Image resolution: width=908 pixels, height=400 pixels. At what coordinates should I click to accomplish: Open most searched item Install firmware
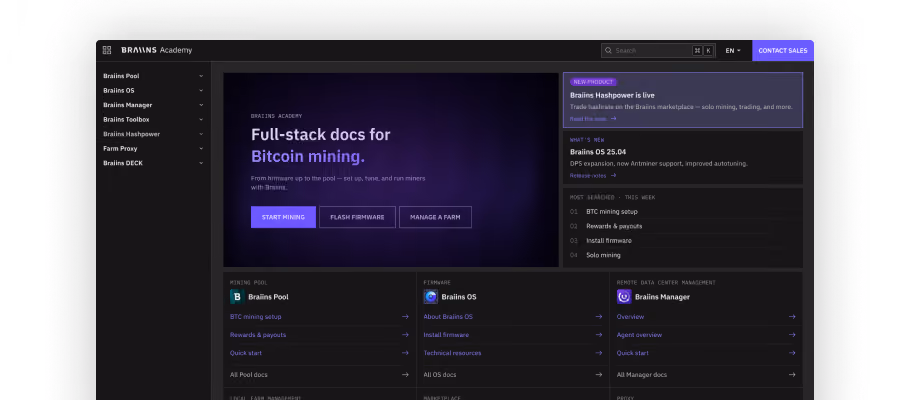click(x=609, y=241)
